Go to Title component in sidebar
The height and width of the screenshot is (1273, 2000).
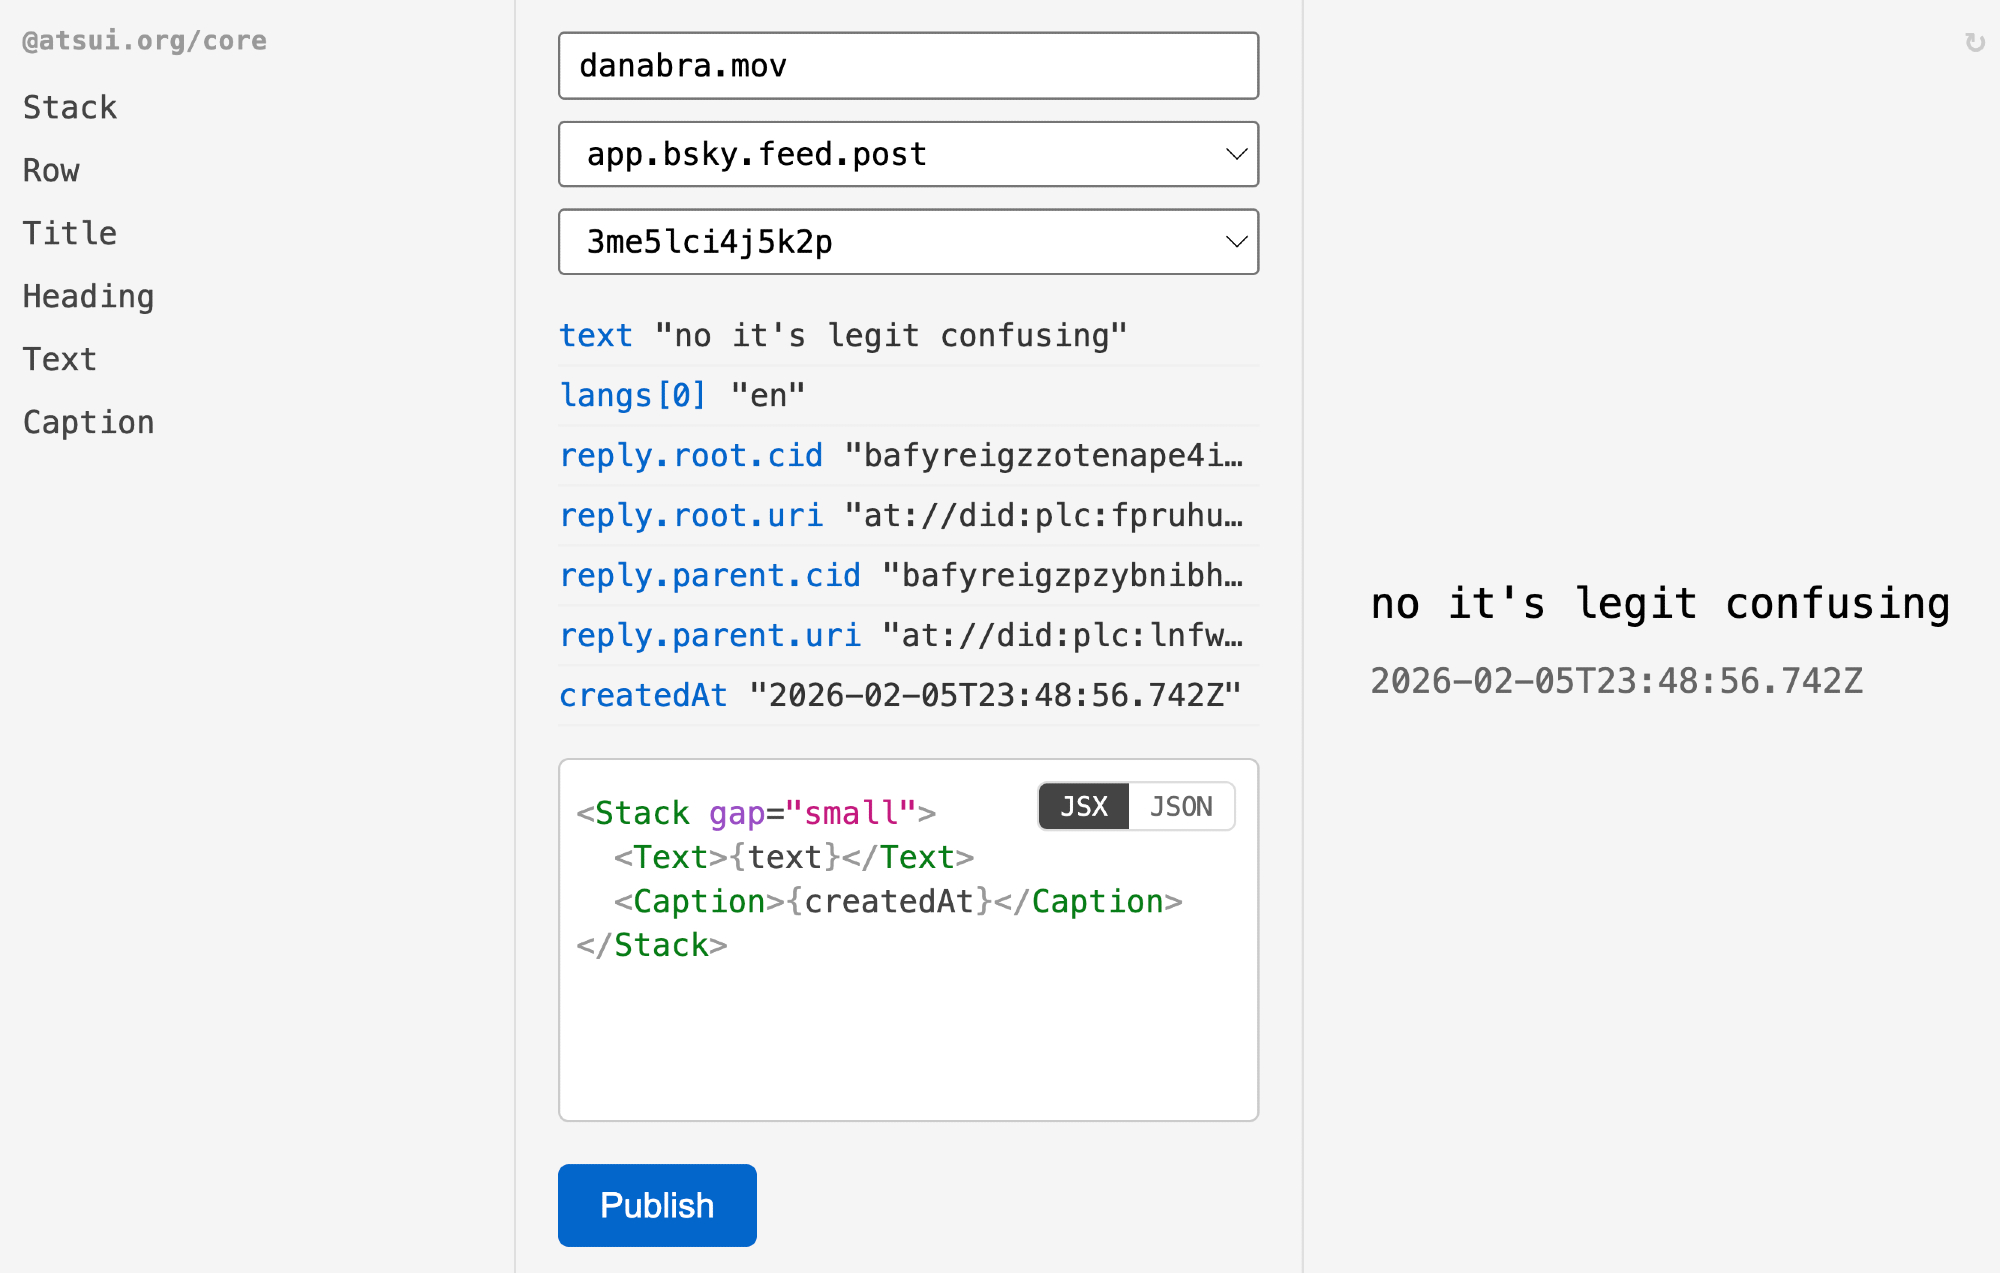(x=70, y=233)
